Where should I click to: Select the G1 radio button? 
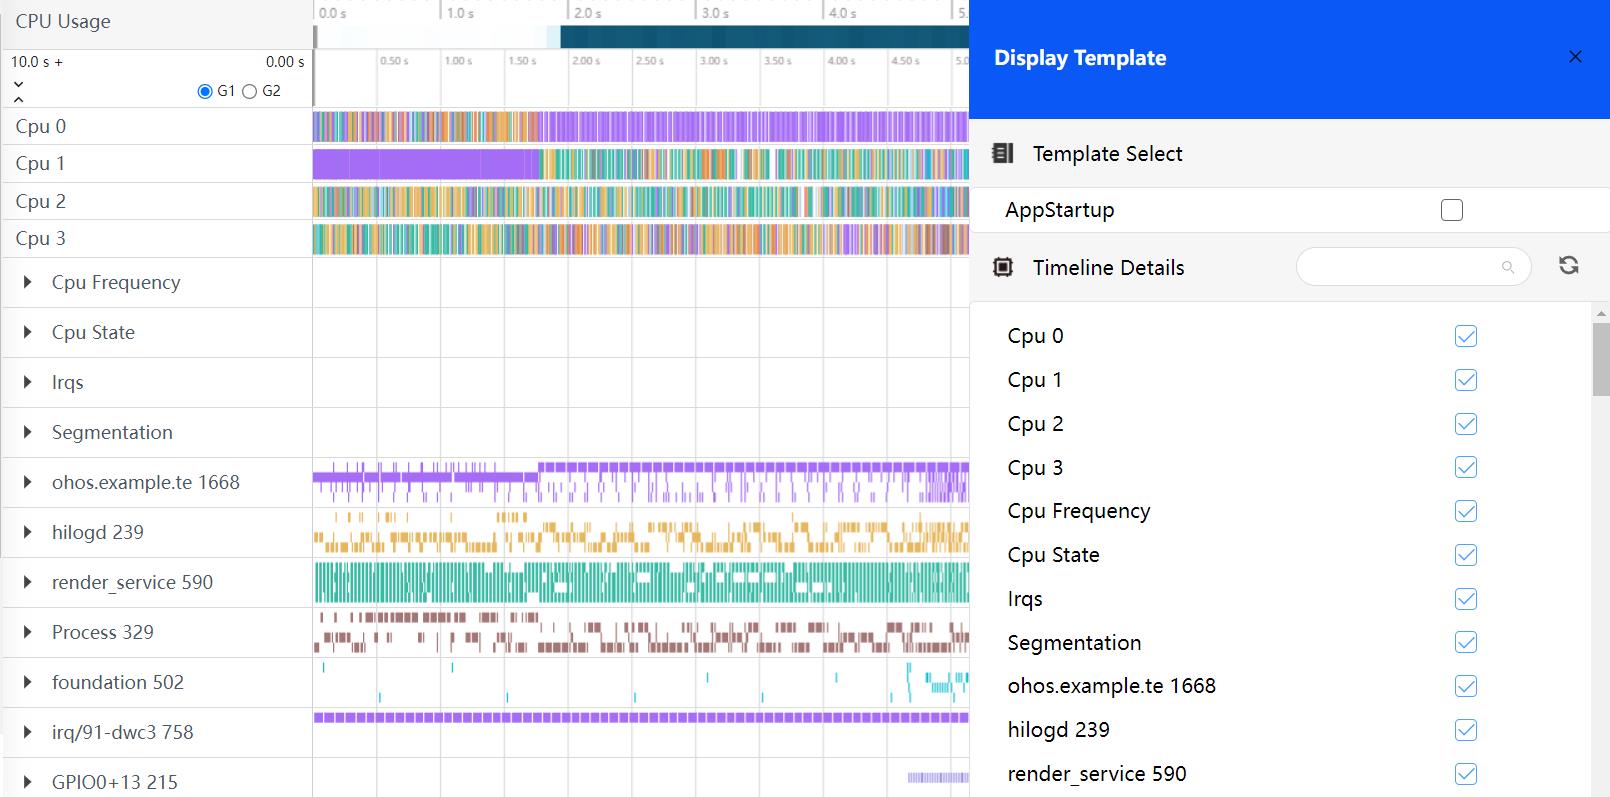point(205,91)
